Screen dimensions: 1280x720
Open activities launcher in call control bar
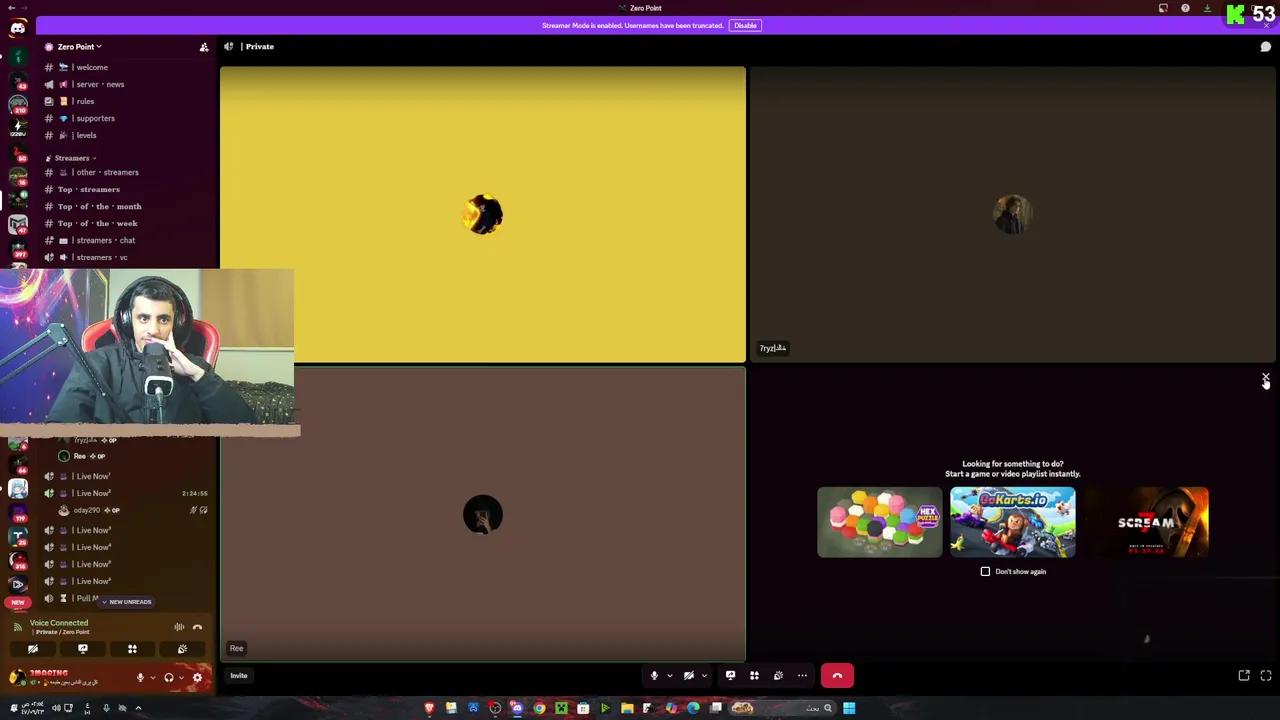[x=754, y=676]
